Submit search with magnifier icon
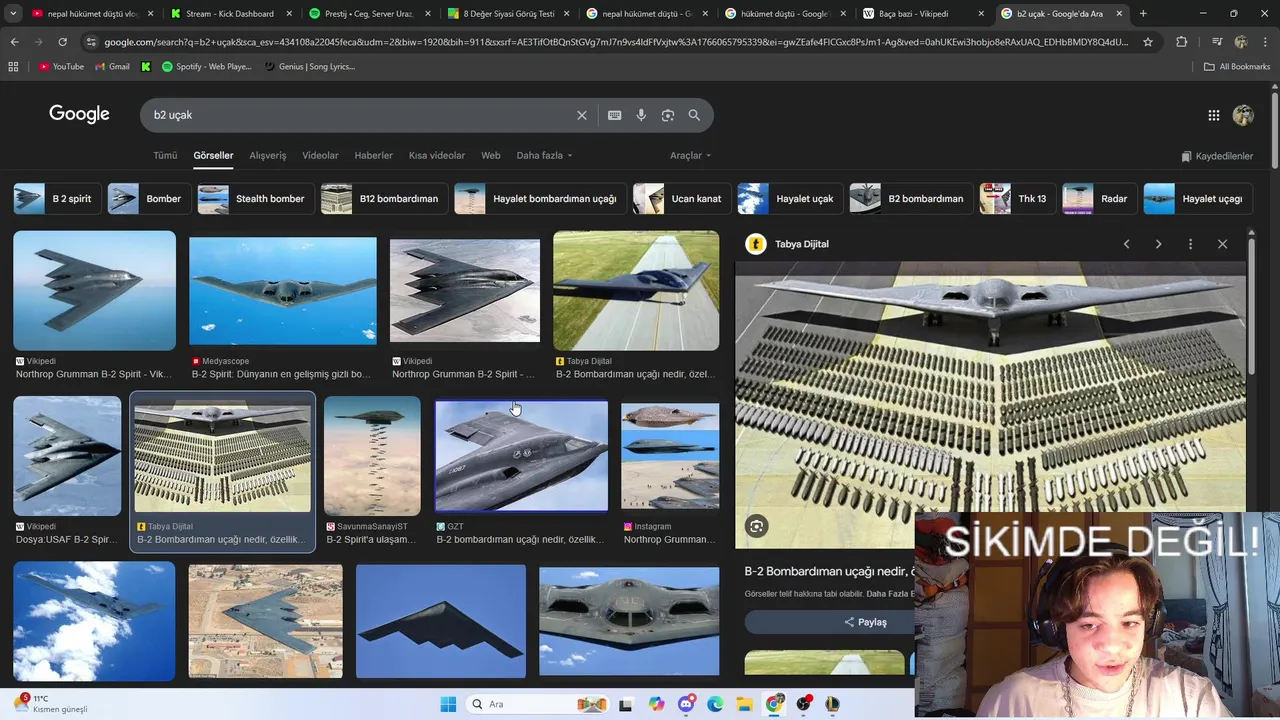Viewport: 1280px width, 720px height. (694, 115)
